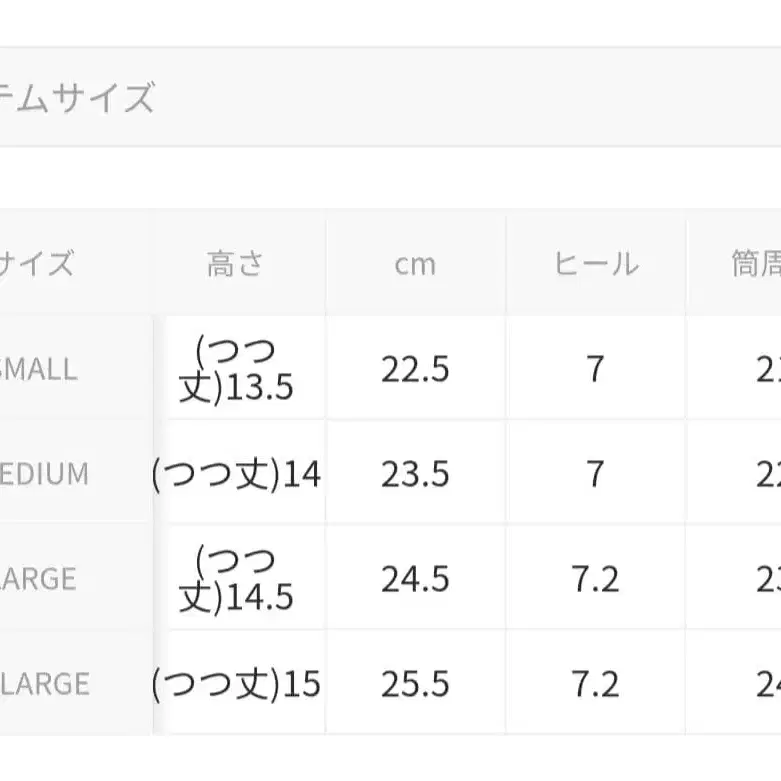Click the 高さ column header
Viewport: 781px width, 781px height.
coord(236,264)
